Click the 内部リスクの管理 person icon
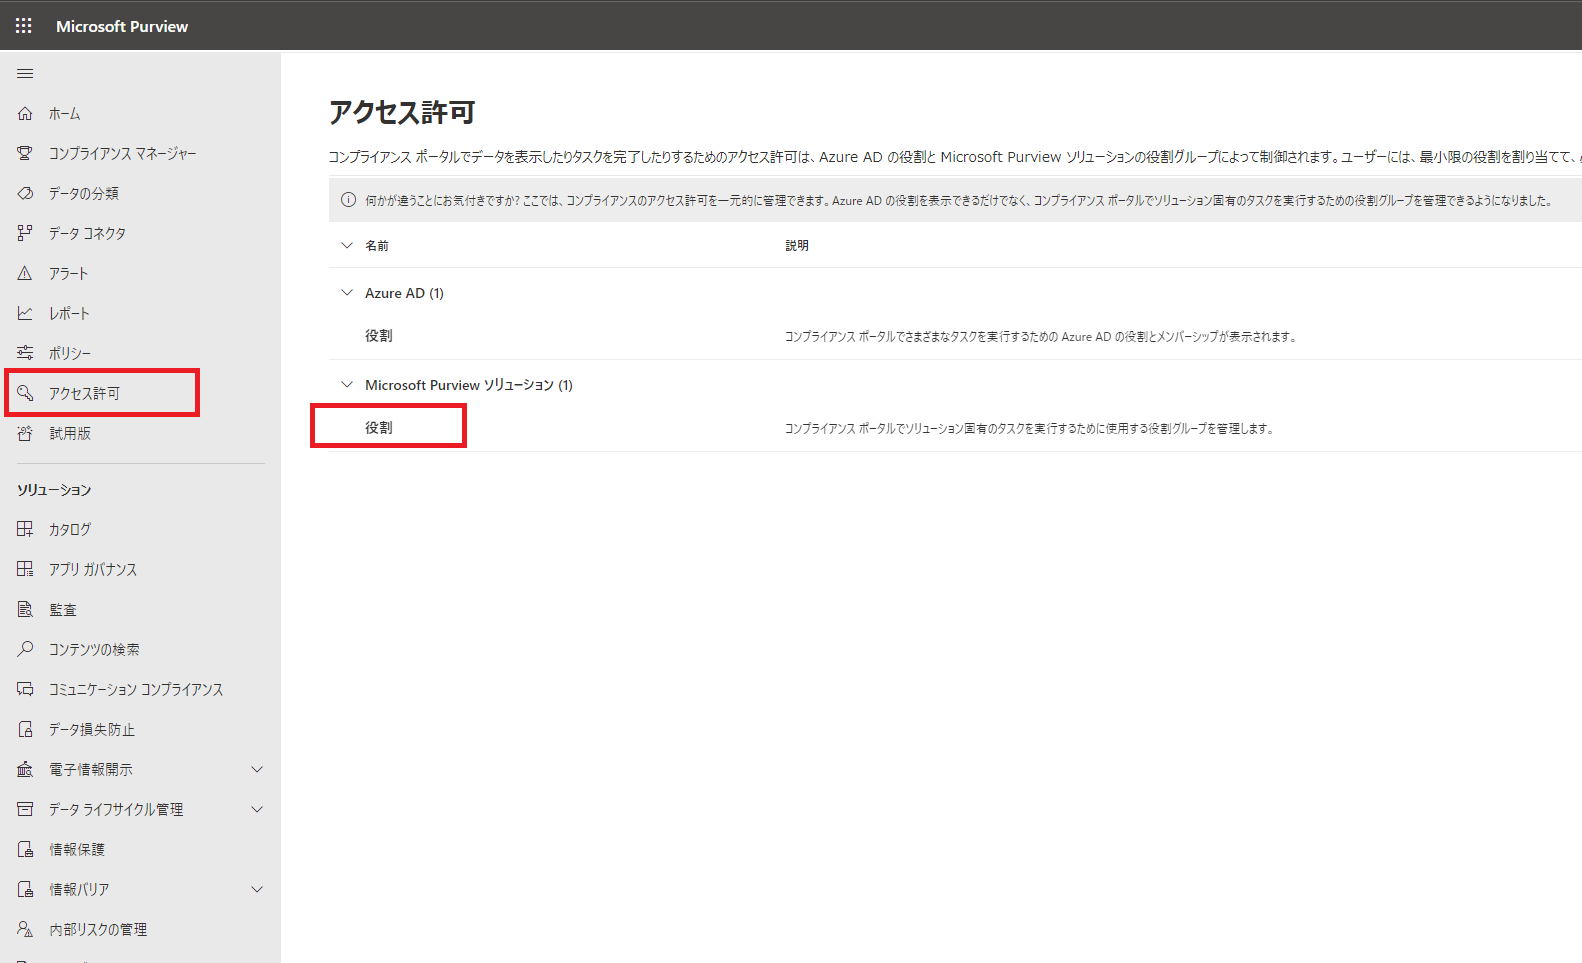The height and width of the screenshot is (963, 1582). (x=25, y=930)
